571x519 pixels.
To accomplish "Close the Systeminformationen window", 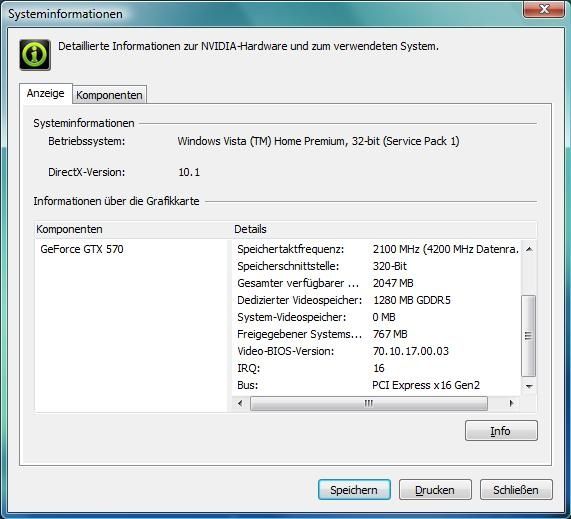I will (x=544, y=9).
